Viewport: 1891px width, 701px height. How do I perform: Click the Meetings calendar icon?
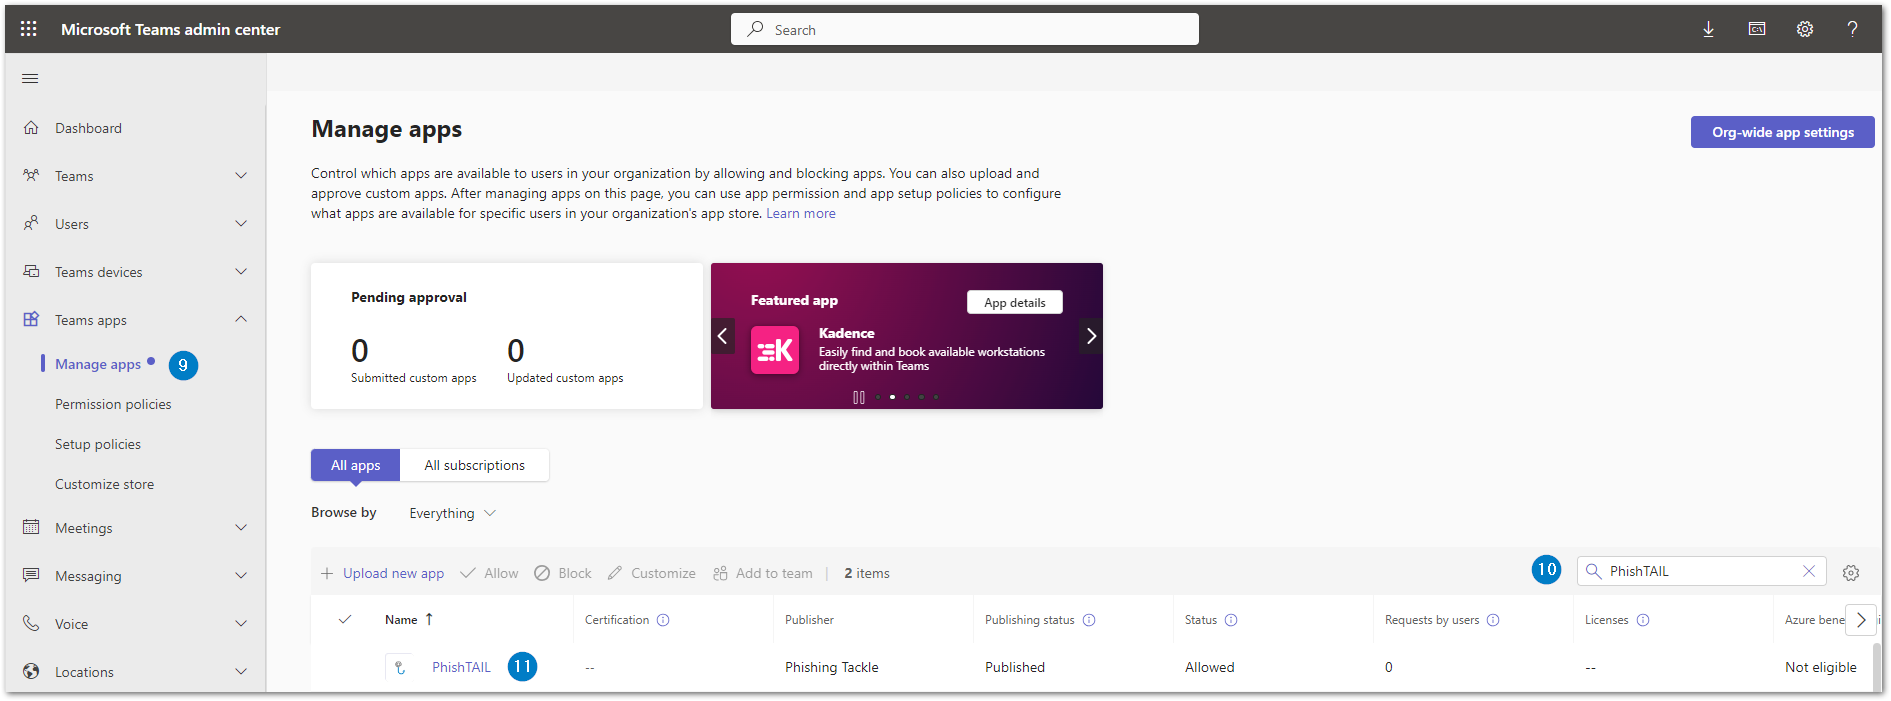click(x=31, y=527)
